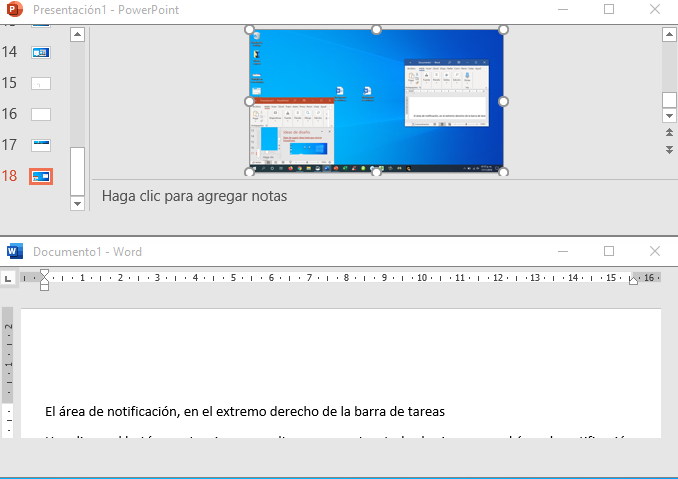The image size is (678, 479).
Task: Click text 'El área de notificación' in Word
Action: (x=112, y=411)
